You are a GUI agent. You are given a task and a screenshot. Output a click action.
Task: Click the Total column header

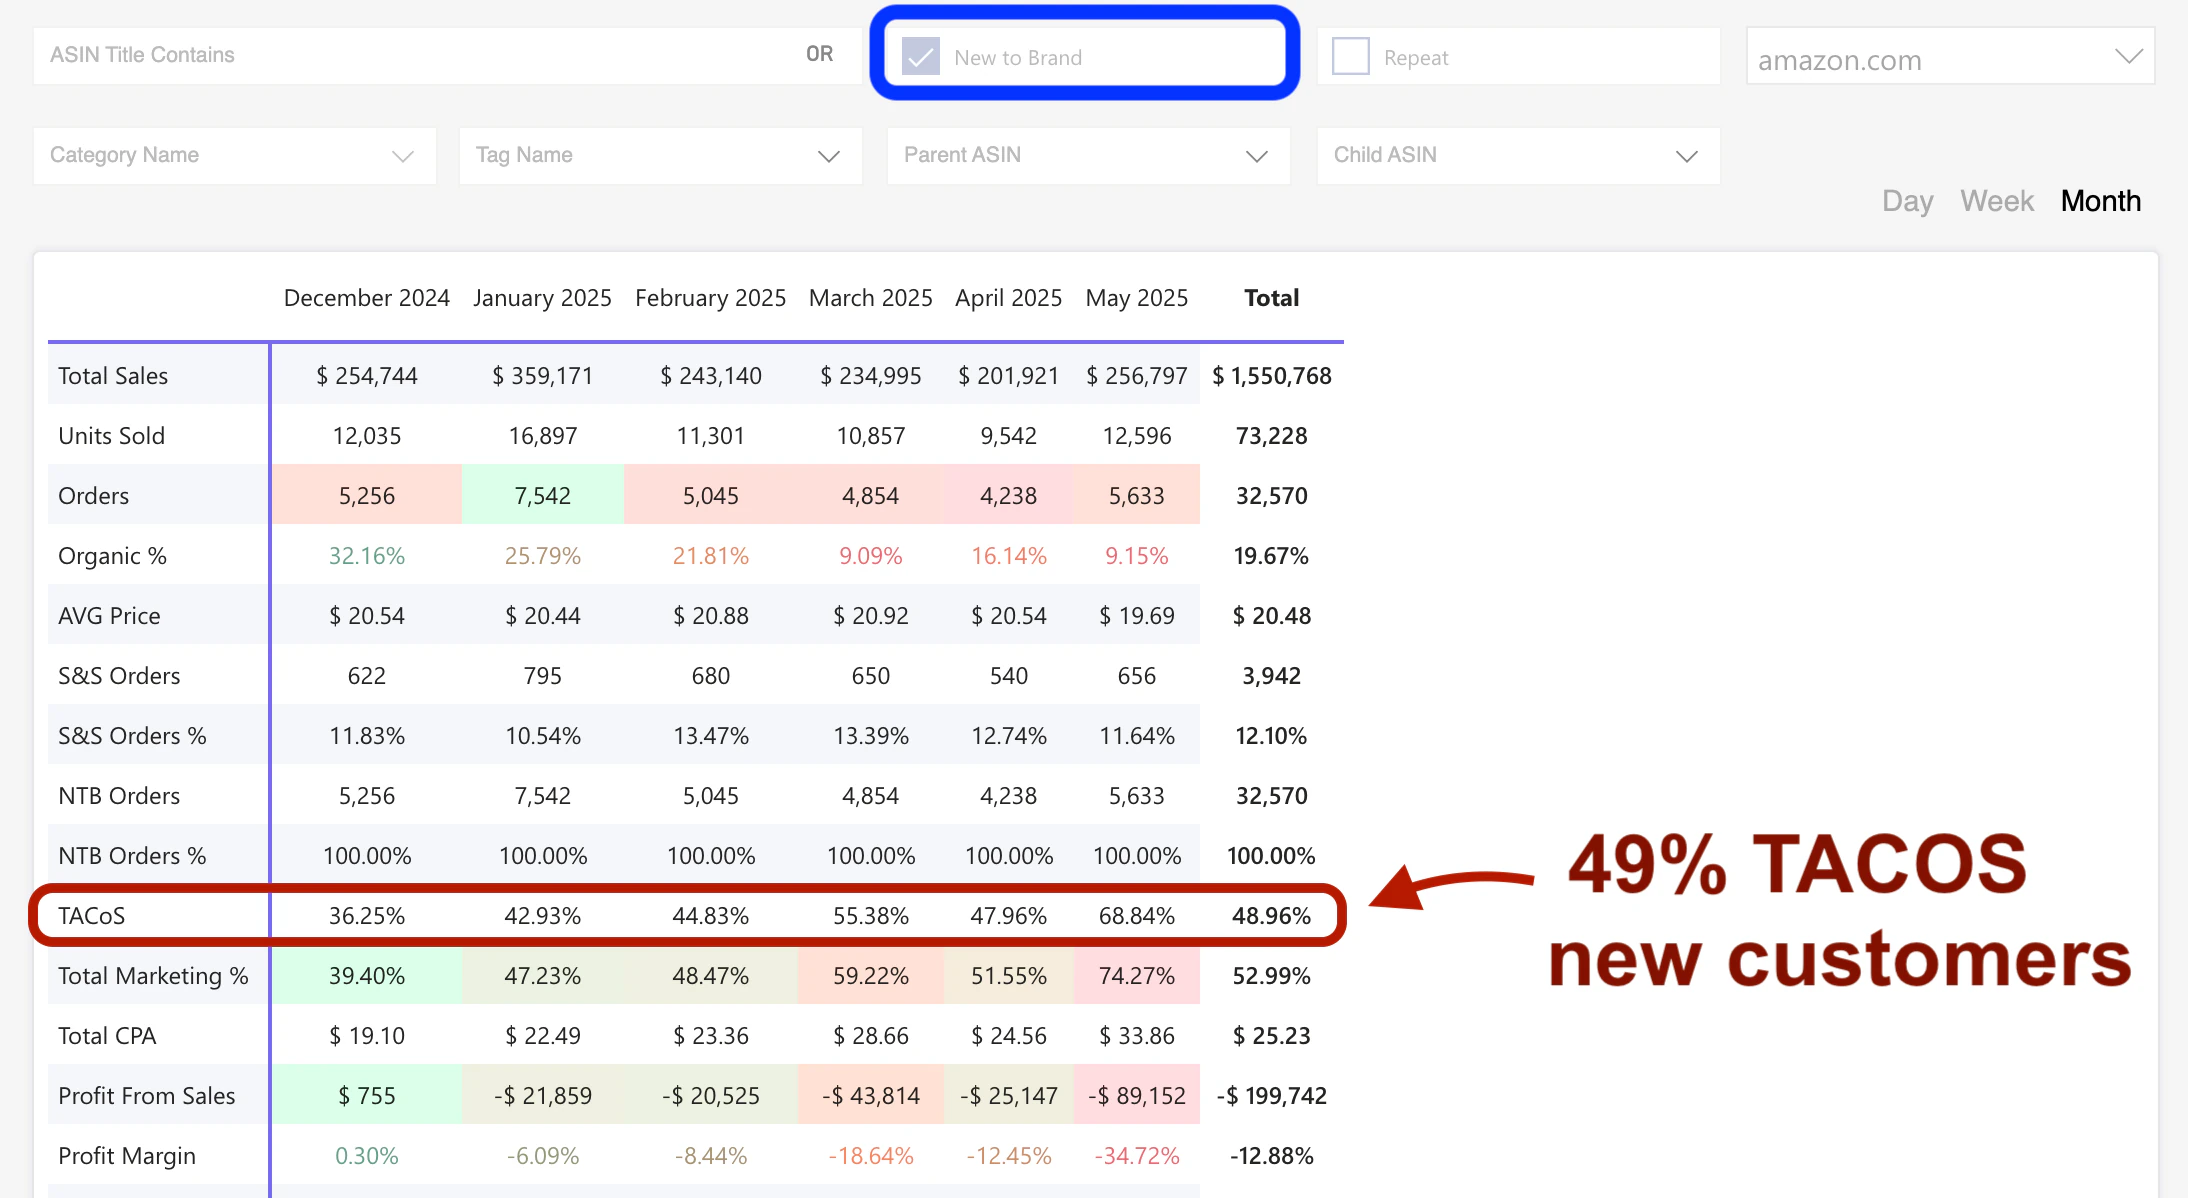point(1271,298)
